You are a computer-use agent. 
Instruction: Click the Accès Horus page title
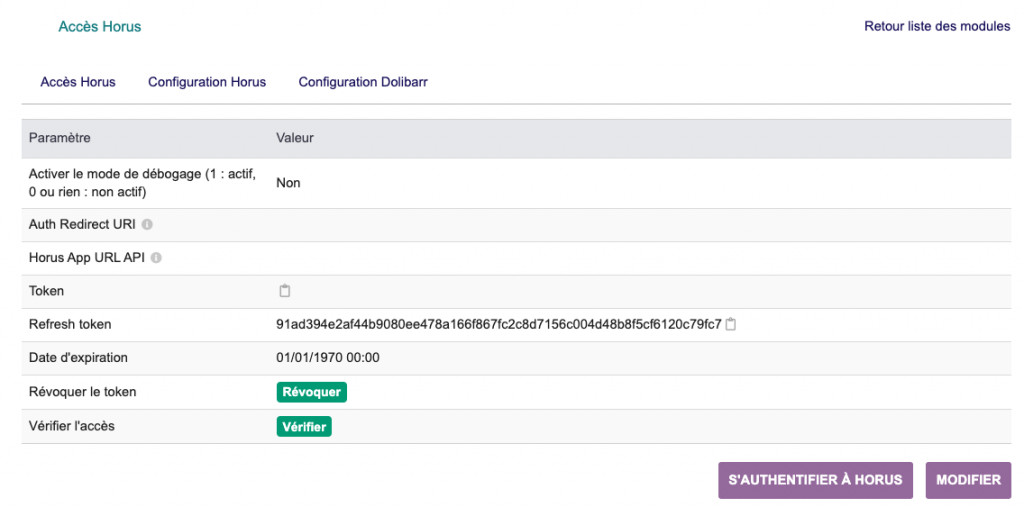click(100, 27)
